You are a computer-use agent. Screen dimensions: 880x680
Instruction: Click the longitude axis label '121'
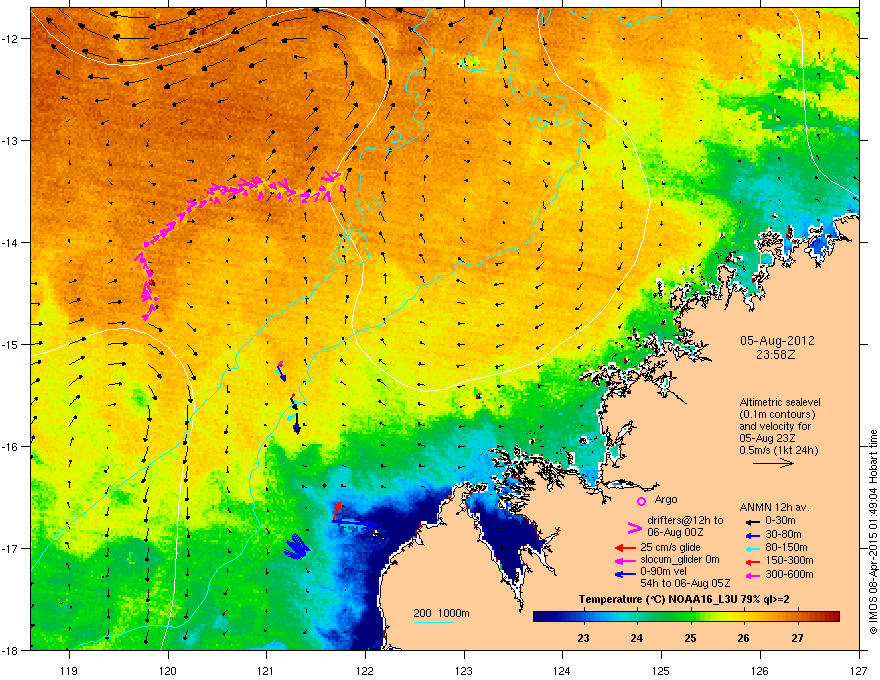coord(266,670)
